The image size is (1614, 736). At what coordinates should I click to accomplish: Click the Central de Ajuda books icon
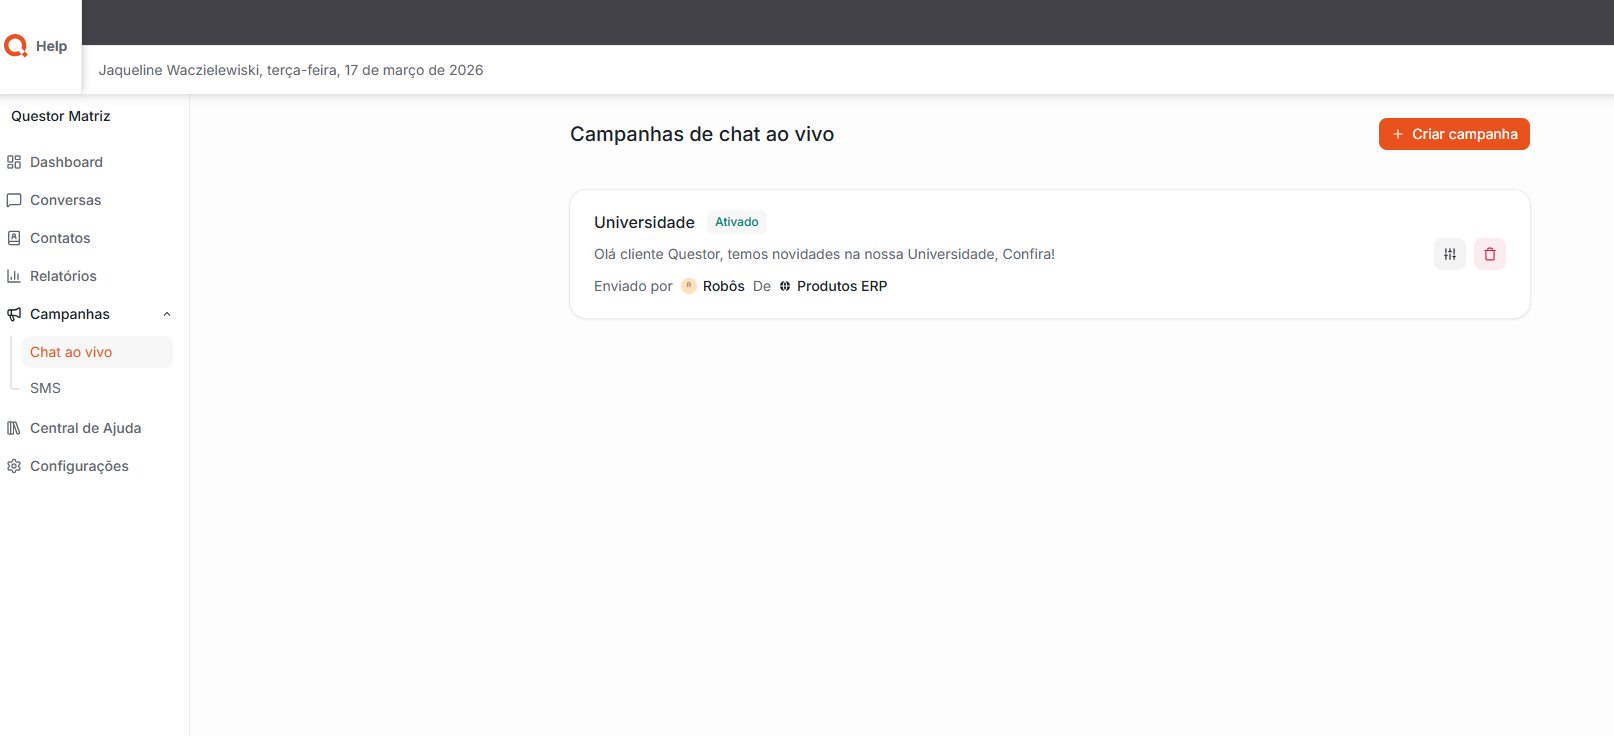click(14, 428)
